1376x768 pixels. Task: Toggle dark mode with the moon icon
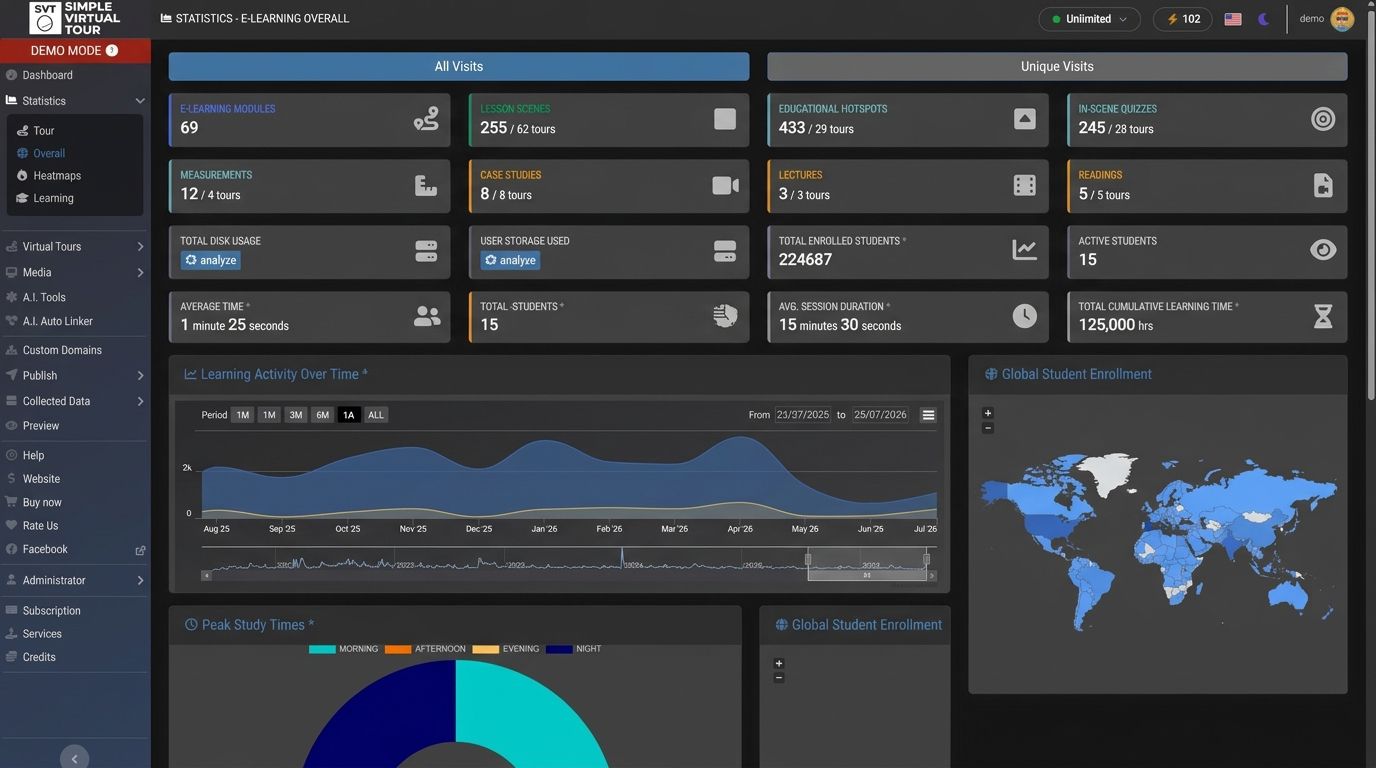1263,19
